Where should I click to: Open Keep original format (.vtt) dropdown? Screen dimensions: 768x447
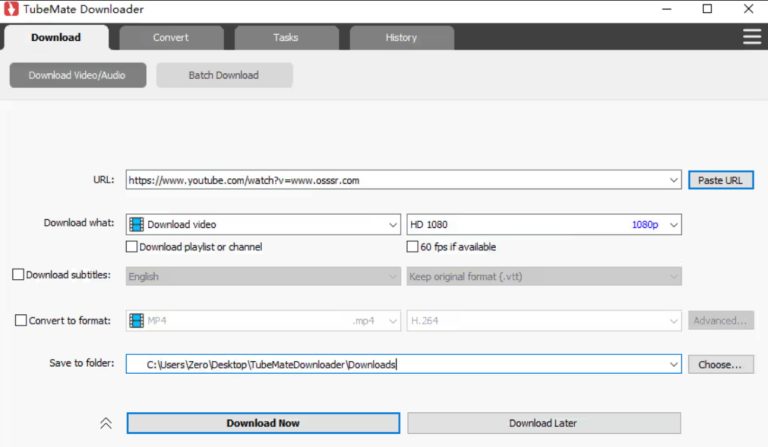click(x=544, y=276)
